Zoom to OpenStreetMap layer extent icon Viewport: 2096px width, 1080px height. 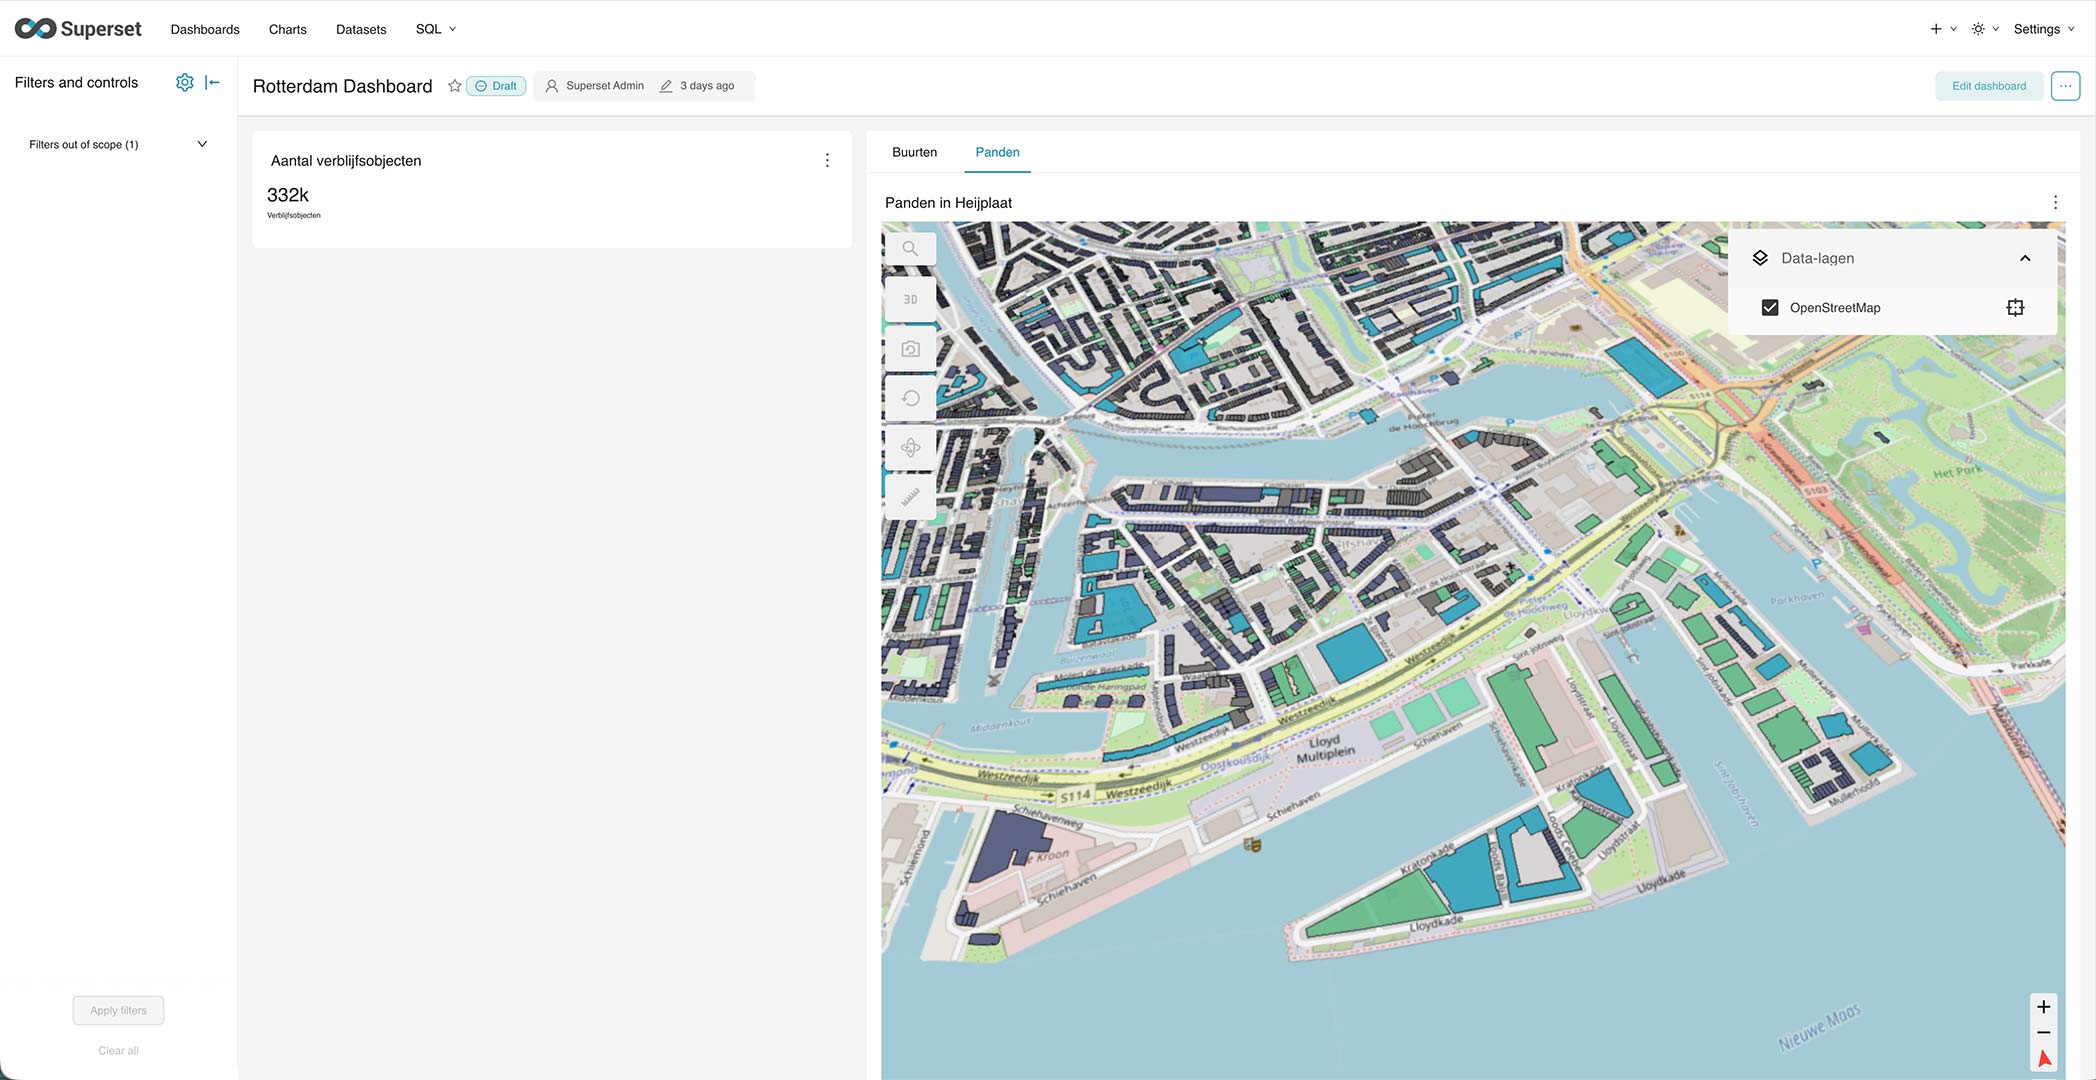(2015, 308)
